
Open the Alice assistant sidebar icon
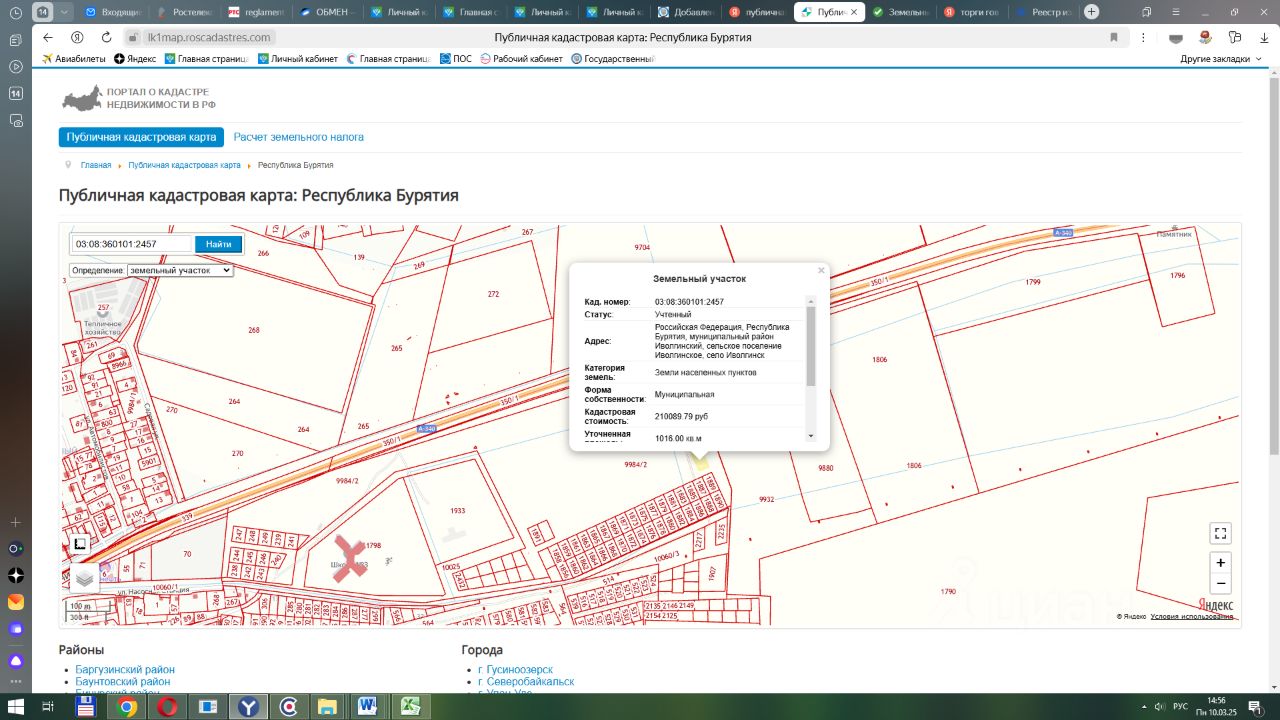pyautogui.click(x=16, y=661)
